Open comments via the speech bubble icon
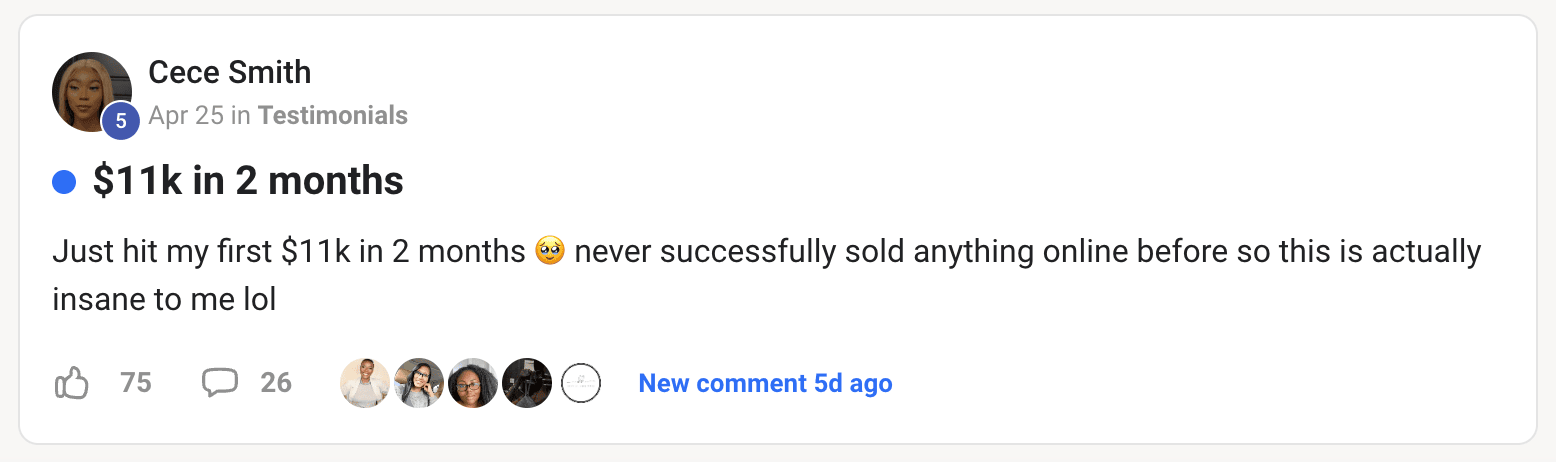 (x=220, y=383)
